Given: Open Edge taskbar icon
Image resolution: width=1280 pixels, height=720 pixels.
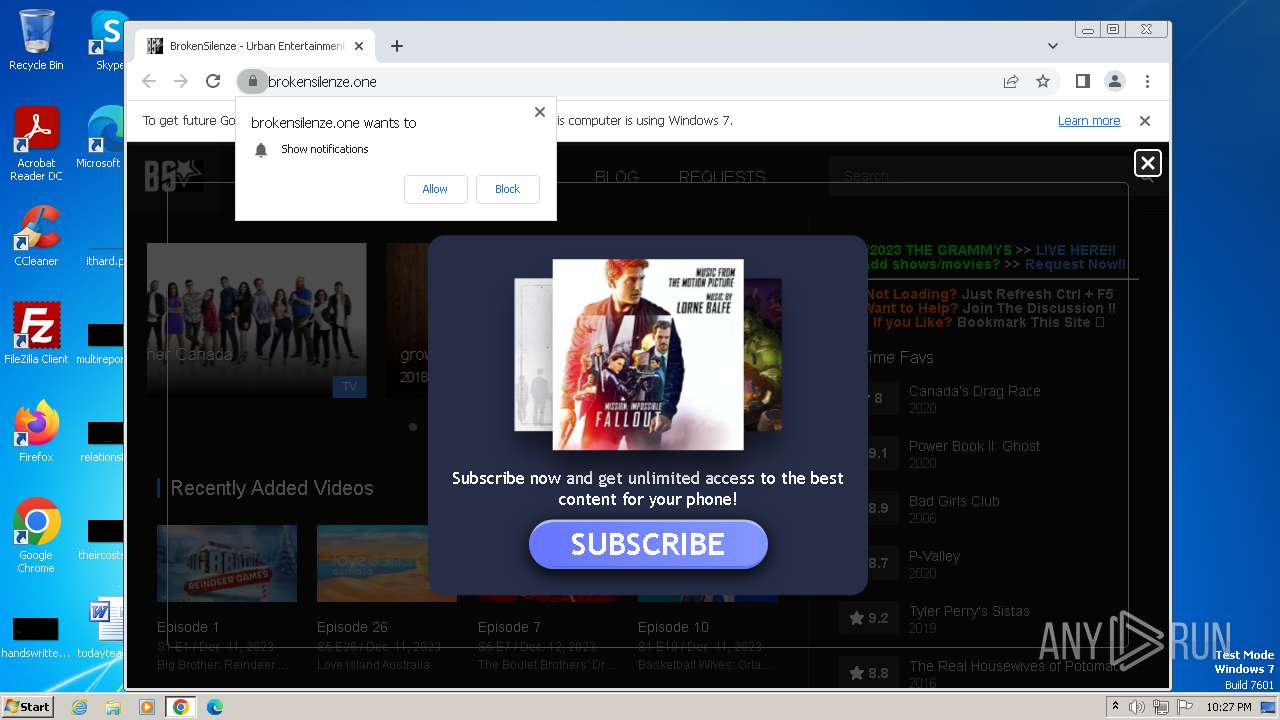Looking at the screenshot, I should click(214, 707).
